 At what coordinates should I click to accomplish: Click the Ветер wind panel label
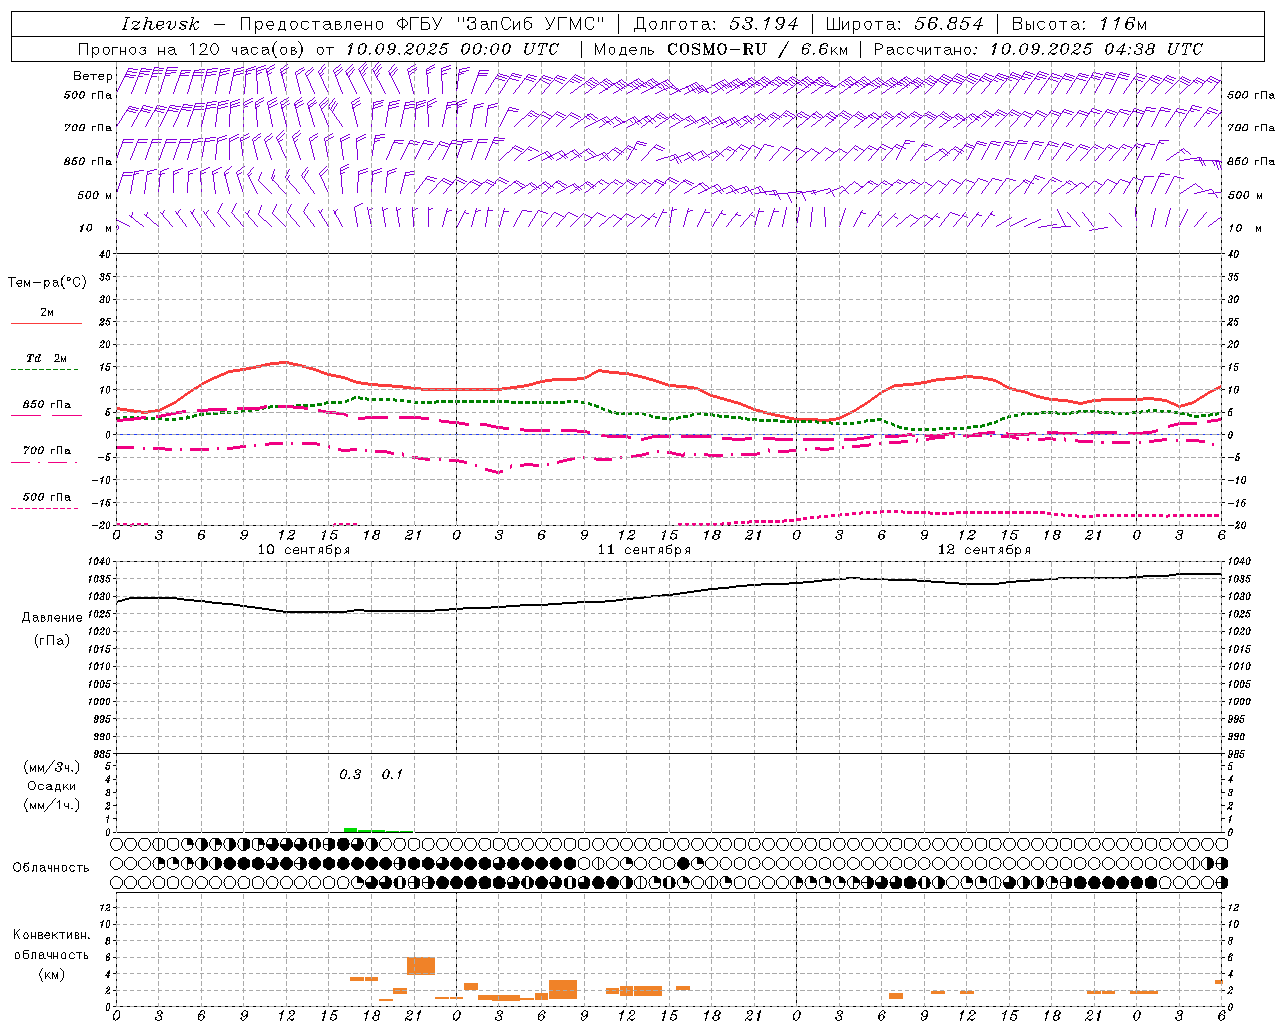(92, 76)
